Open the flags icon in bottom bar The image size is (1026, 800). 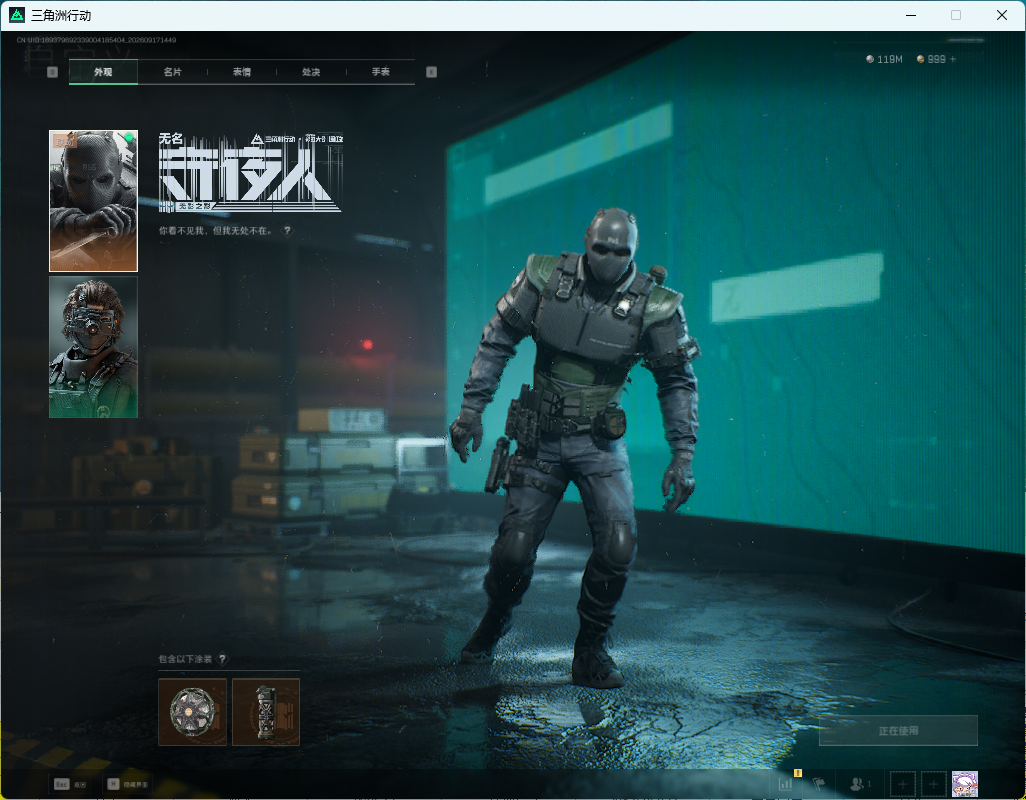pyautogui.click(x=819, y=783)
